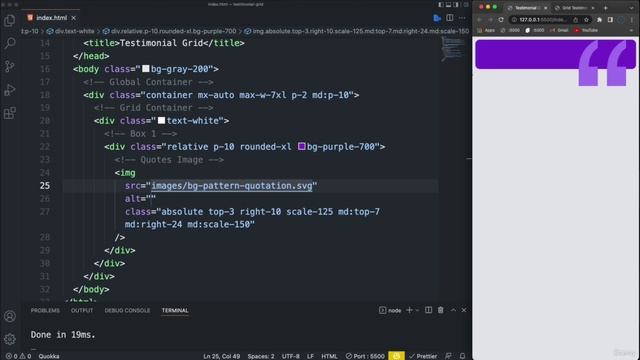Switch to the Debug Console tab
This screenshot has height=360, width=640.
pyautogui.click(x=127, y=311)
